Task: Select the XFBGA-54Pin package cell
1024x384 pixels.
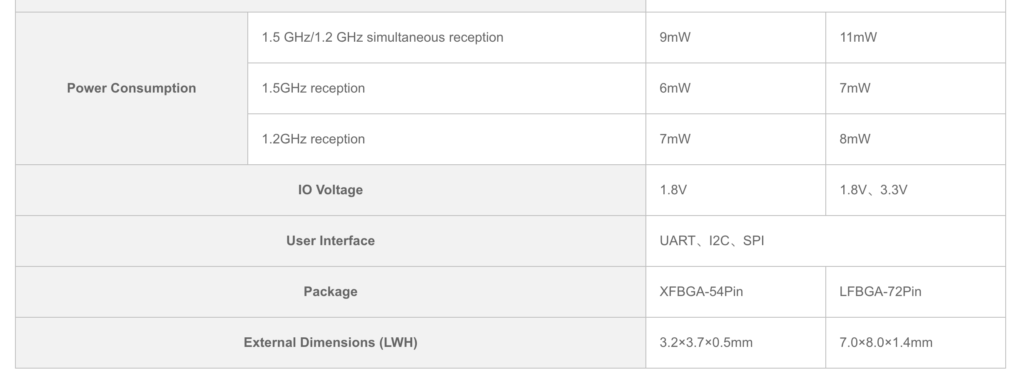Action: point(735,292)
